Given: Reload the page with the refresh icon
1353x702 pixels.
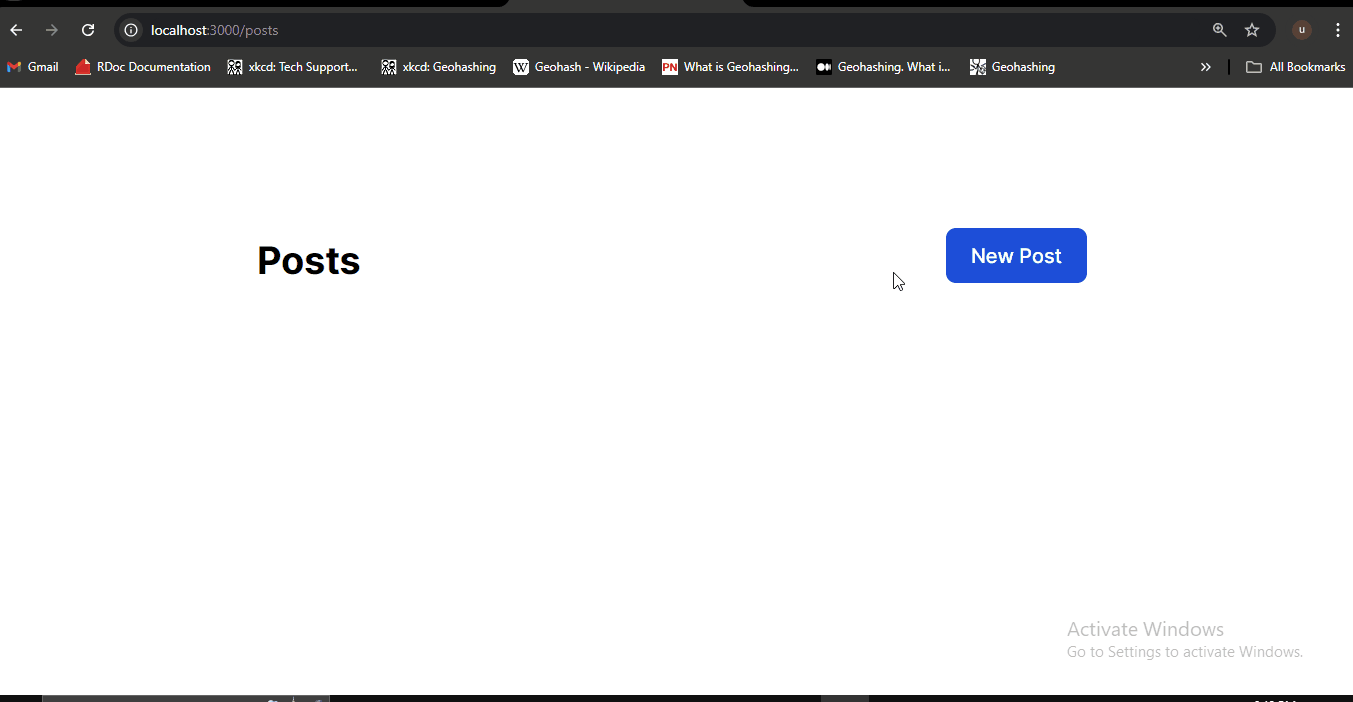Looking at the screenshot, I should (88, 30).
